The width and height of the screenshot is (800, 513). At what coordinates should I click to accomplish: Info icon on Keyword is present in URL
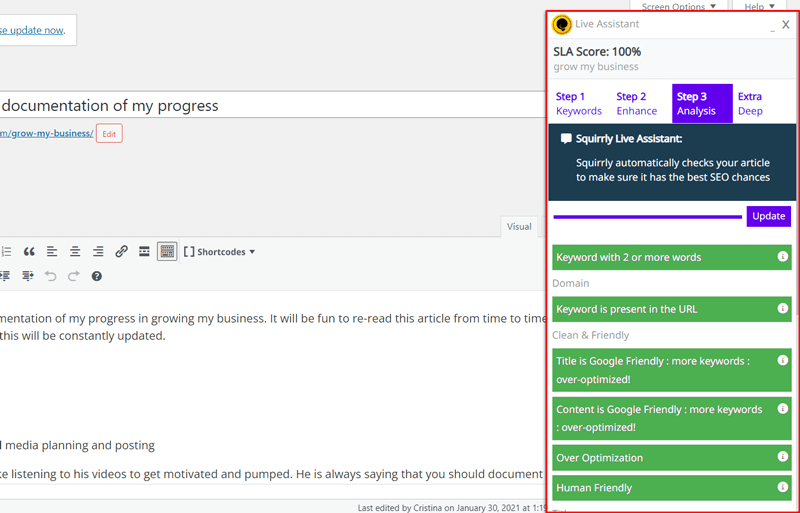[782, 308]
